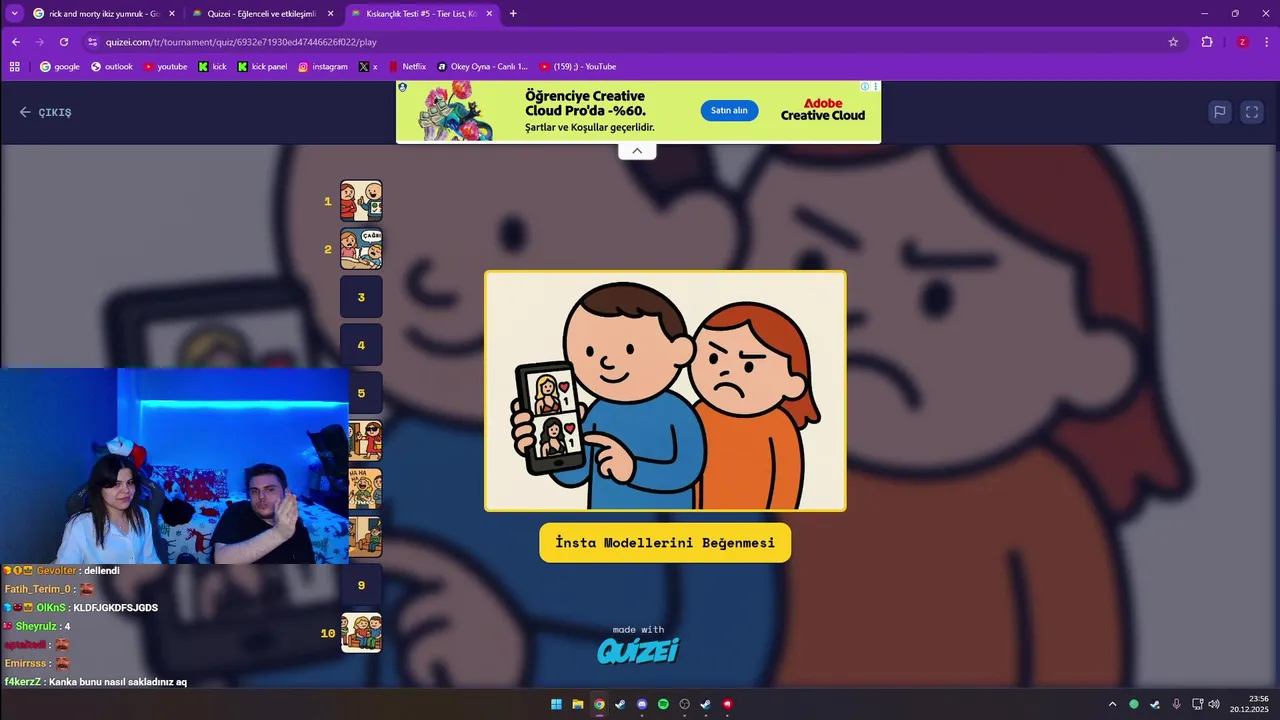Focus the quizei.com address bar
This screenshot has height=720, width=1280.
pyautogui.click(x=630, y=42)
